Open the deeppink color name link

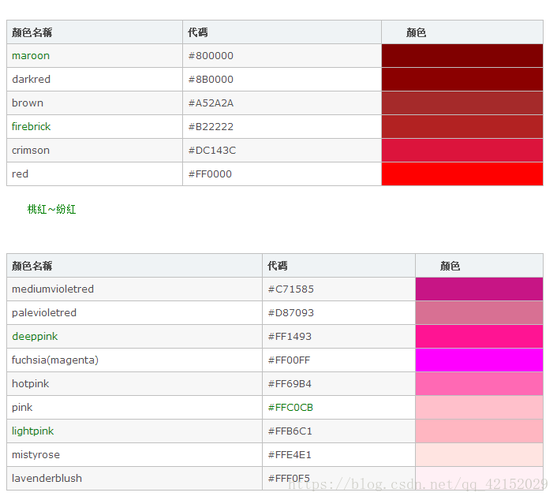pos(35,336)
